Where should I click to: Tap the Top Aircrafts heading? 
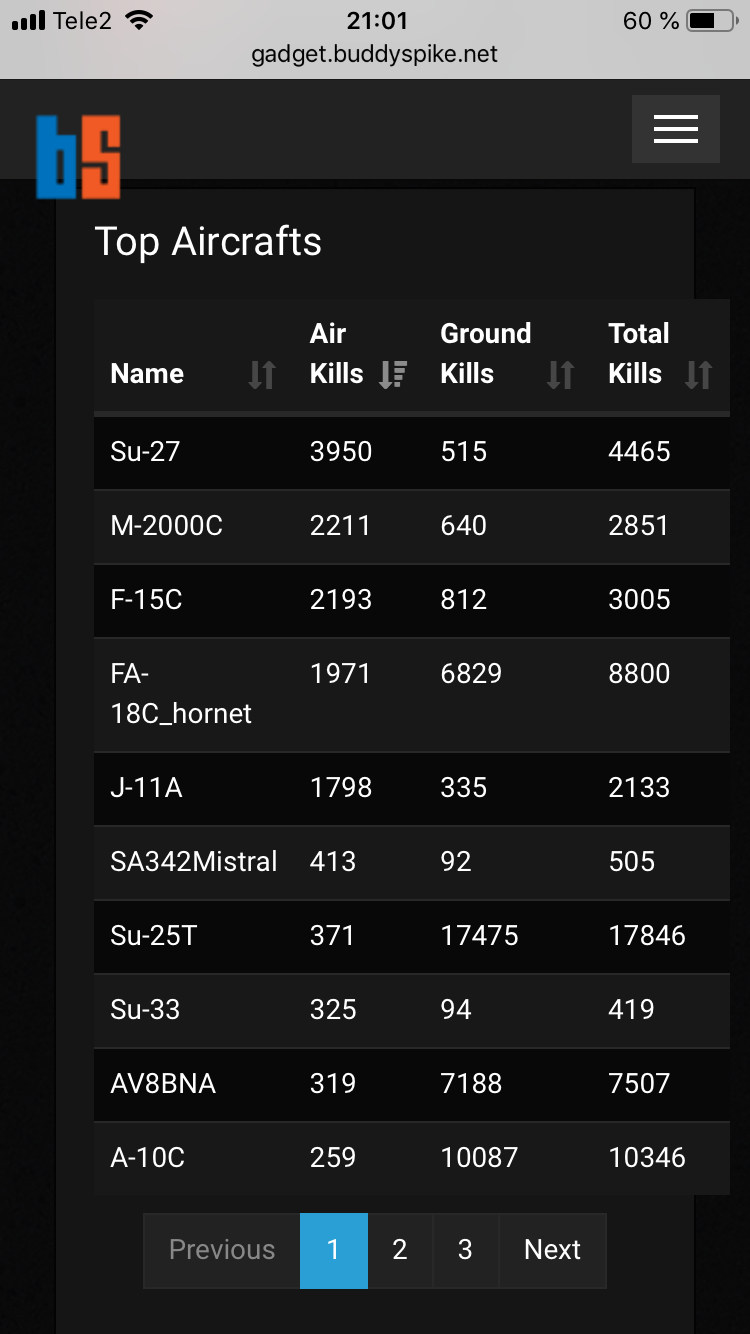pyautogui.click(x=208, y=242)
